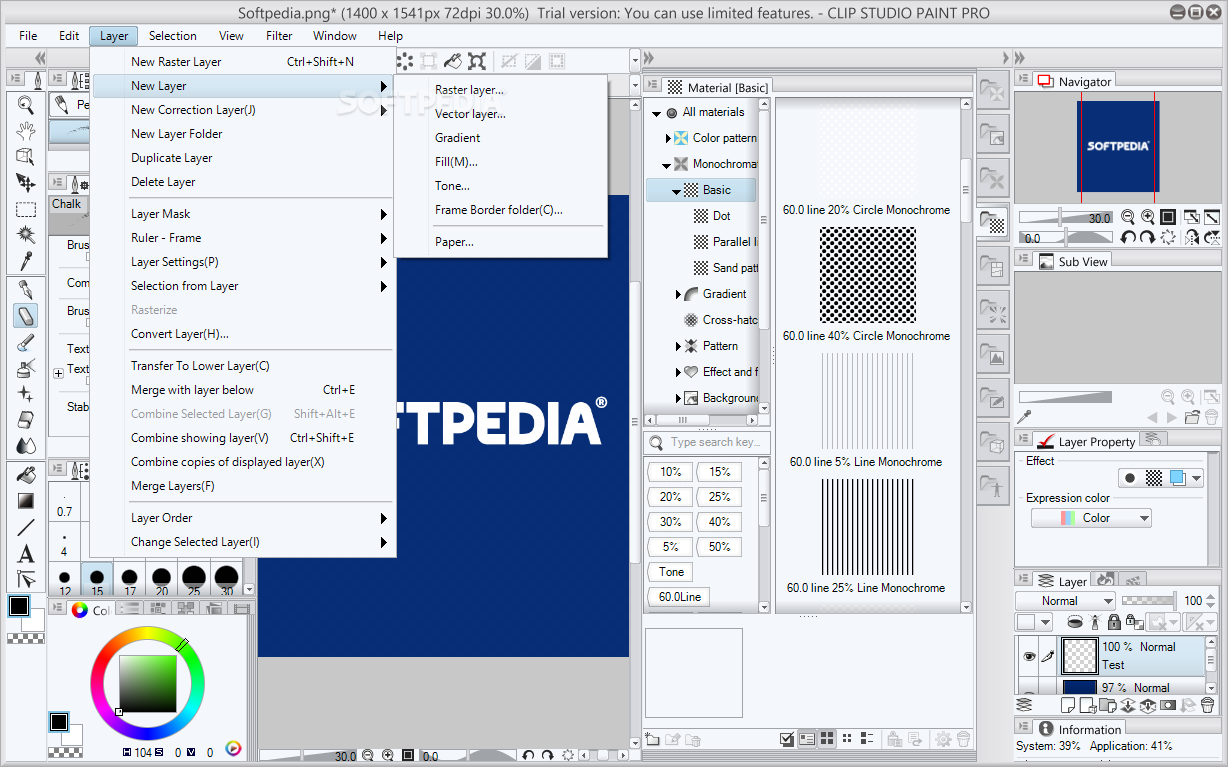1228x767 pixels.
Task: Select the Operation object cube tool
Action: tap(26, 157)
